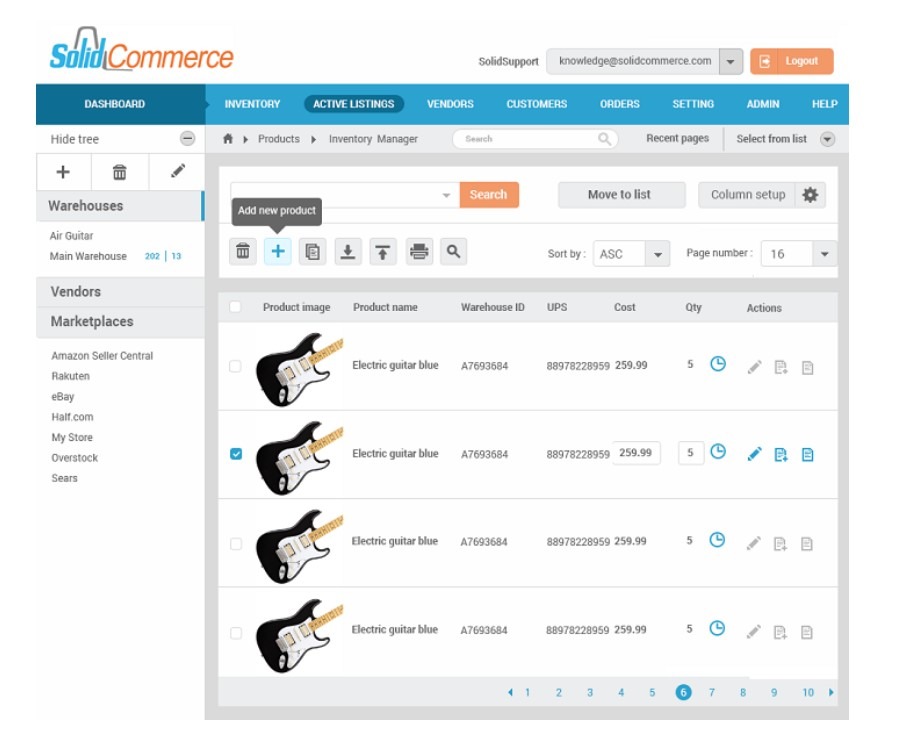Open the HELP menu
The width and height of the screenshot is (904, 741).
click(824, 104)
